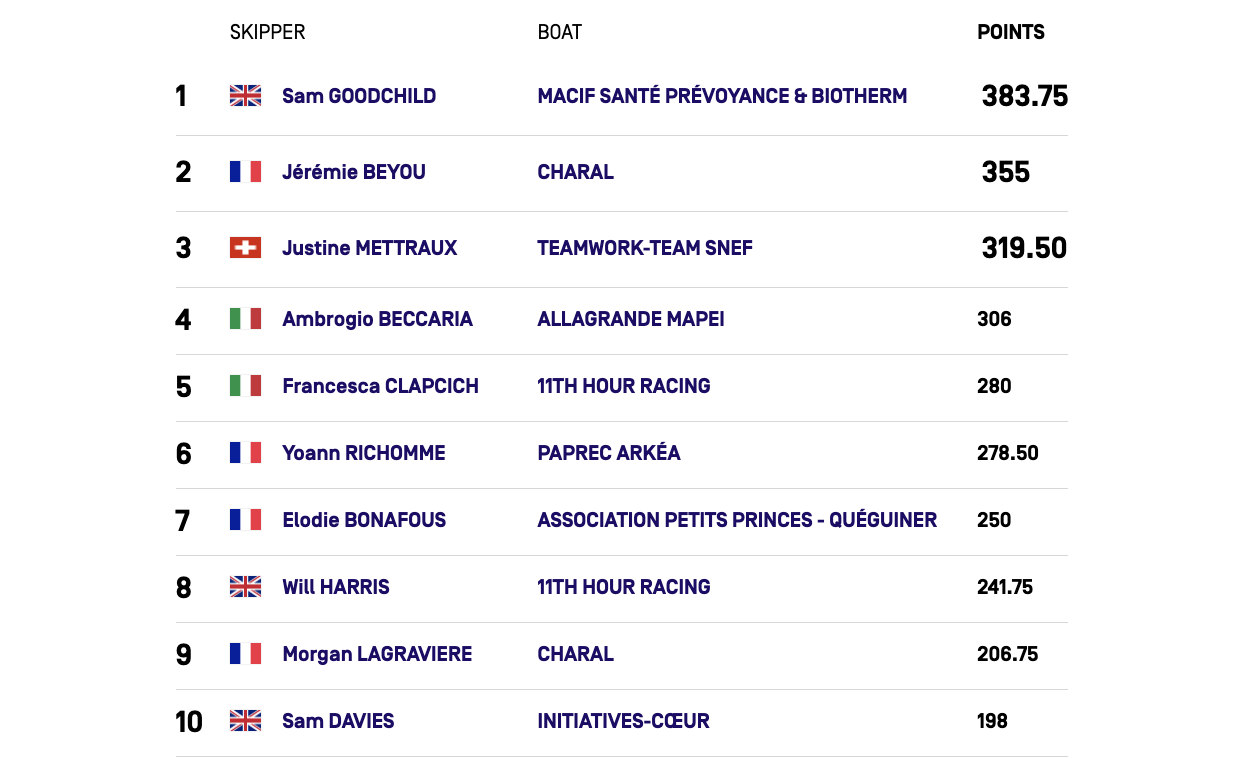Click the Swiss flag beside Justine Mettraux
1252x758 pixels.
pyautogui.click(x=245, y=248)
